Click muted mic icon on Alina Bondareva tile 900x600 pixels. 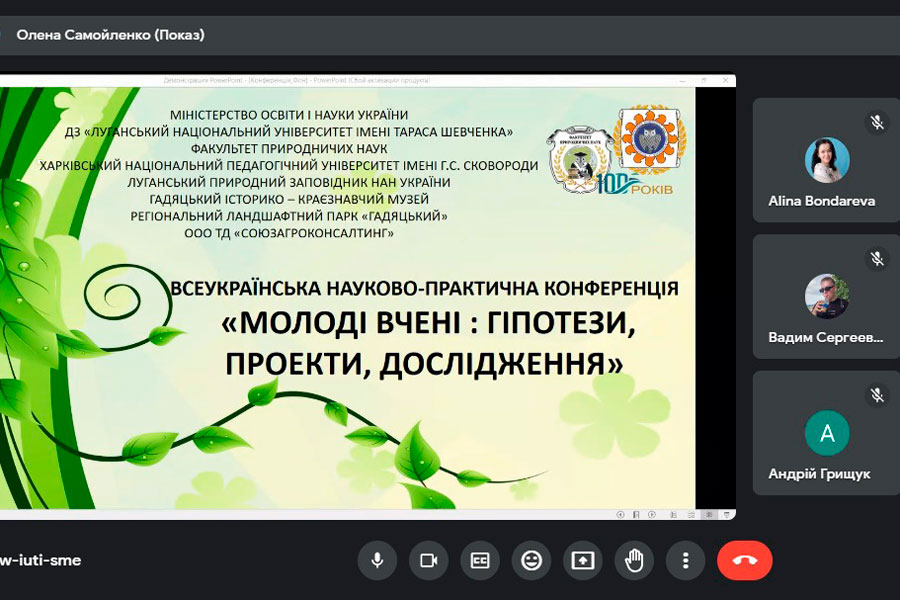876,122
